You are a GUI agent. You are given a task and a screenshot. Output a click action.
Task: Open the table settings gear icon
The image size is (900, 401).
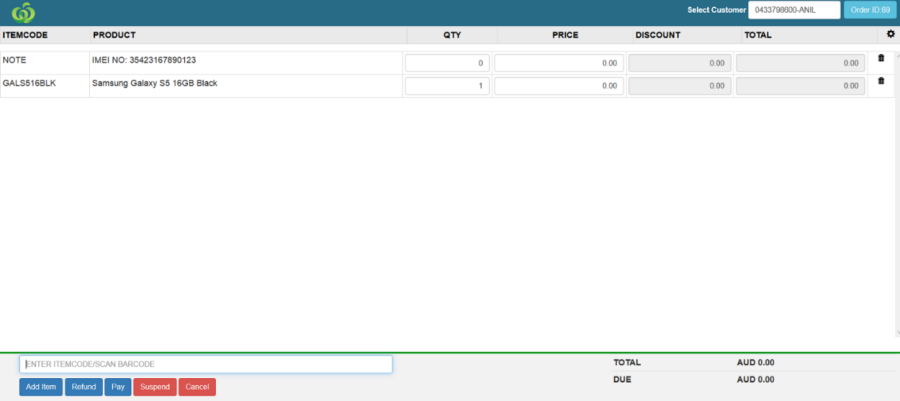tap(891, 35)
